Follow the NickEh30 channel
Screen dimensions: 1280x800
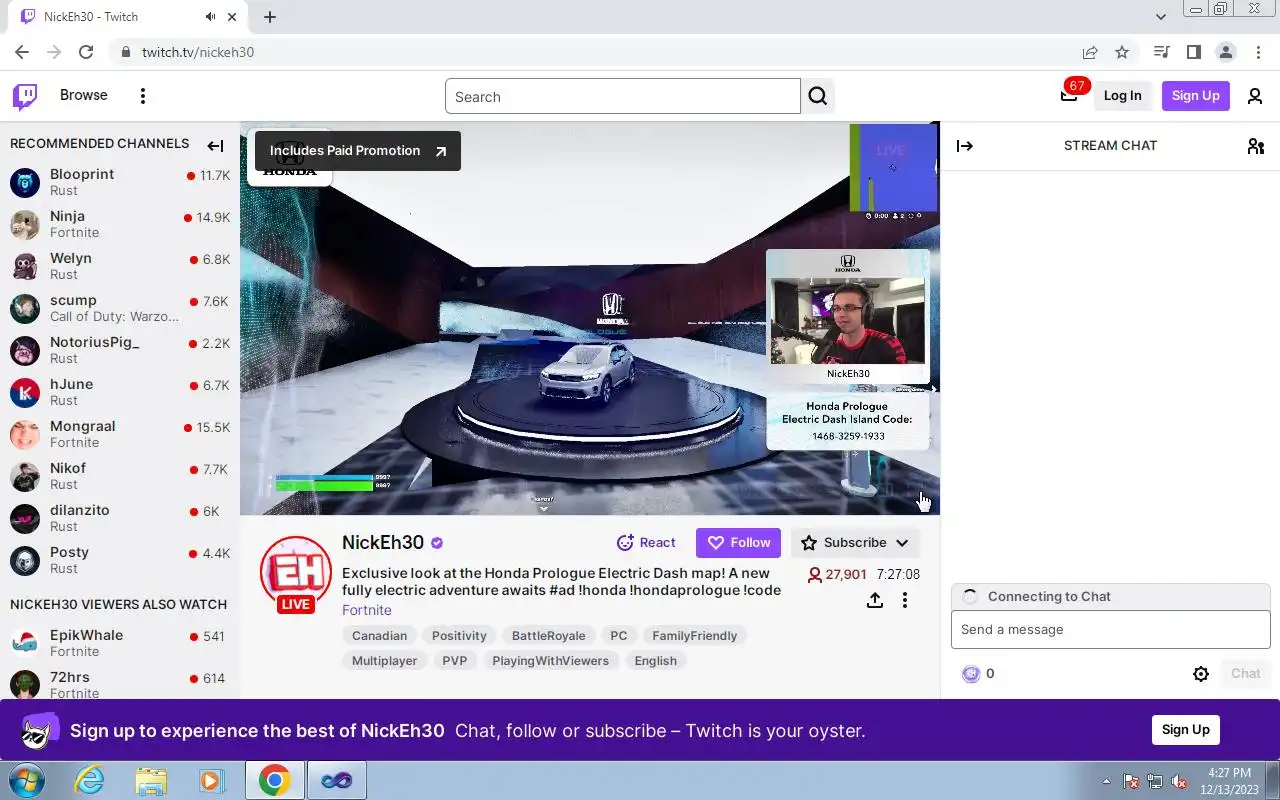(739, 543)
